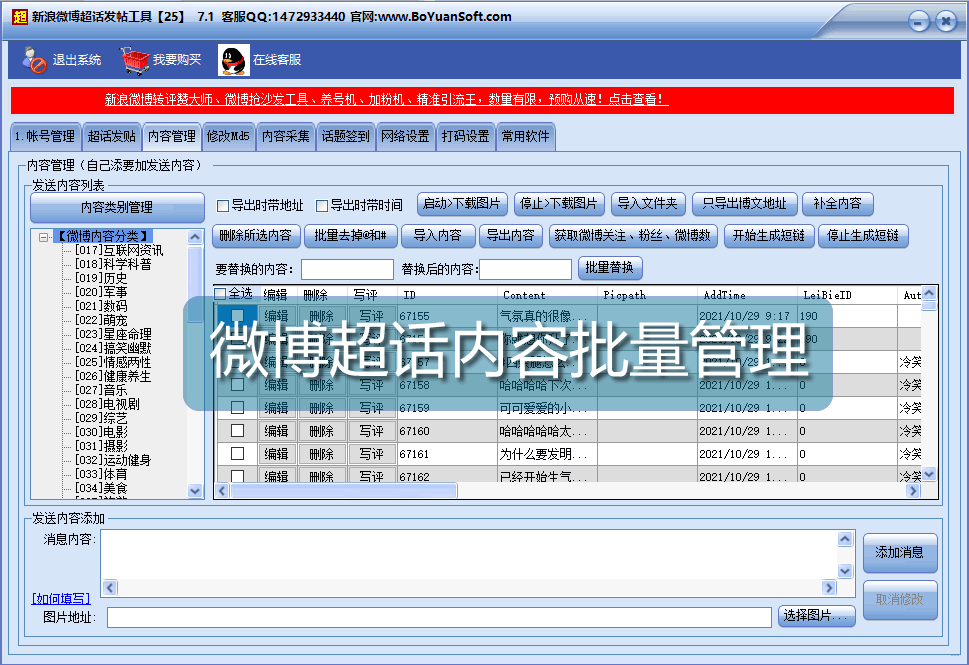Click content table scroll-left arrow
The height and width of the screenshot is (665, 969).
pyautogui.click(x=222, y=491)
